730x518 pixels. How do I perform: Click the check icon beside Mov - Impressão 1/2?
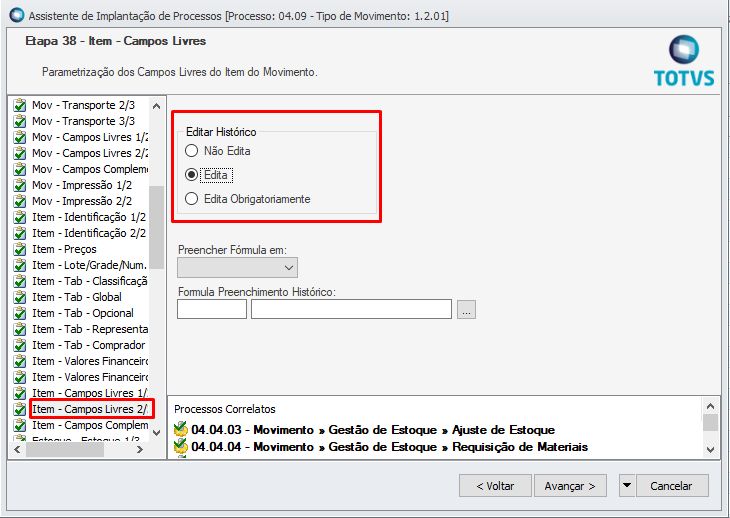coord(20,186)
